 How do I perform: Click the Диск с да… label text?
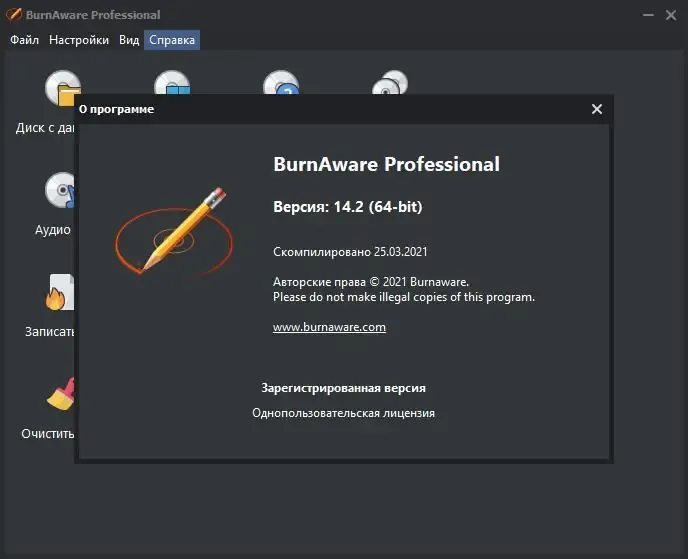tap(45, 128)
